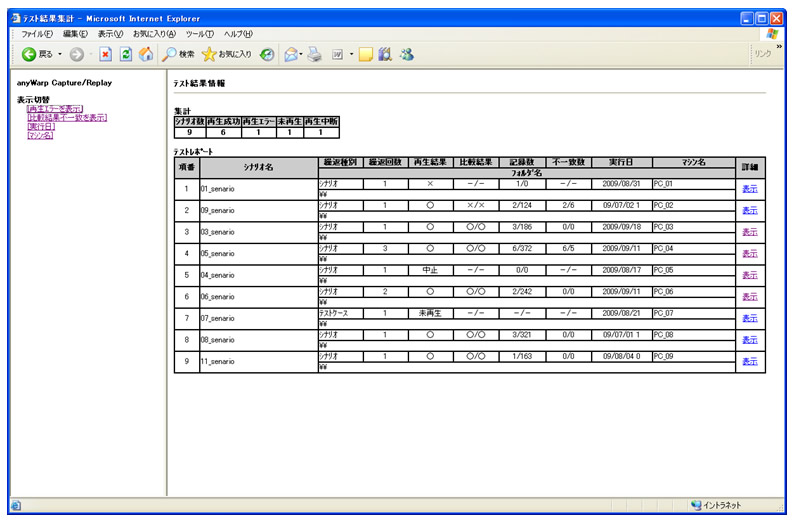795x523 pixels.
Task: Refresh the page with the green icon
Action: [x=126, y=54]
